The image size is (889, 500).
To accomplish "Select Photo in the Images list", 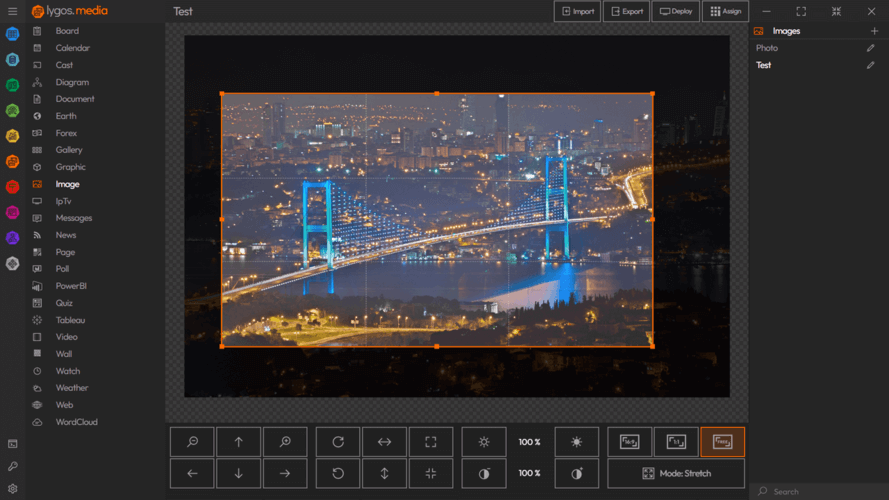I will [x=767, y=48].
